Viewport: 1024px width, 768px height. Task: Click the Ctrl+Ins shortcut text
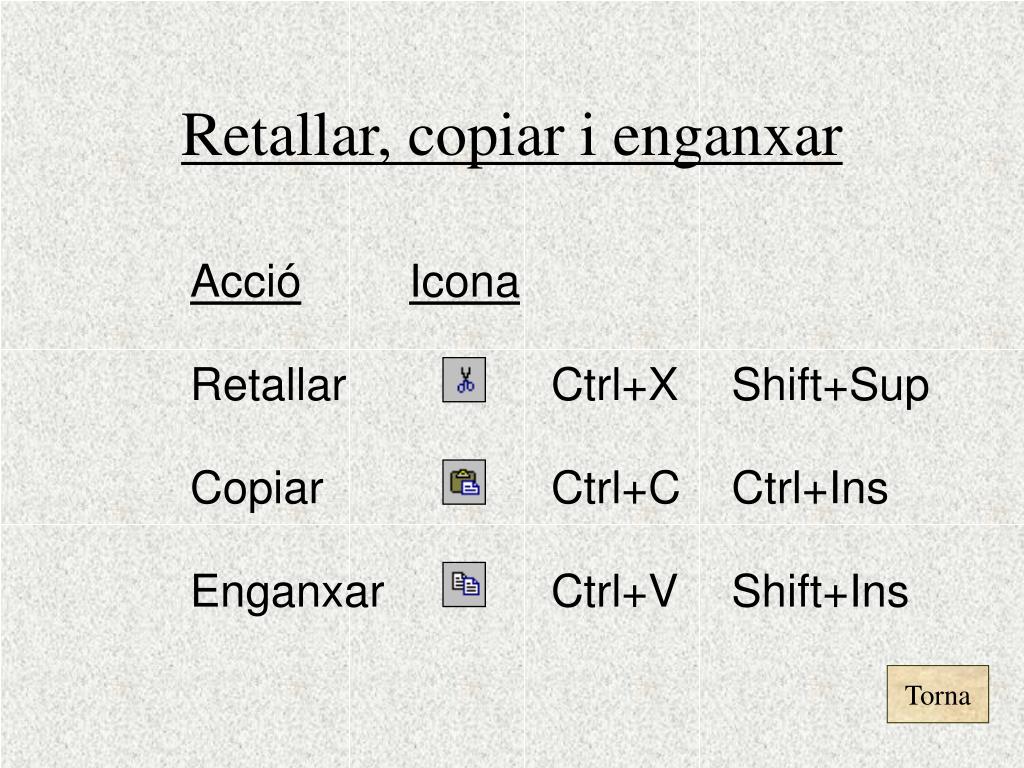click(810, 488)
